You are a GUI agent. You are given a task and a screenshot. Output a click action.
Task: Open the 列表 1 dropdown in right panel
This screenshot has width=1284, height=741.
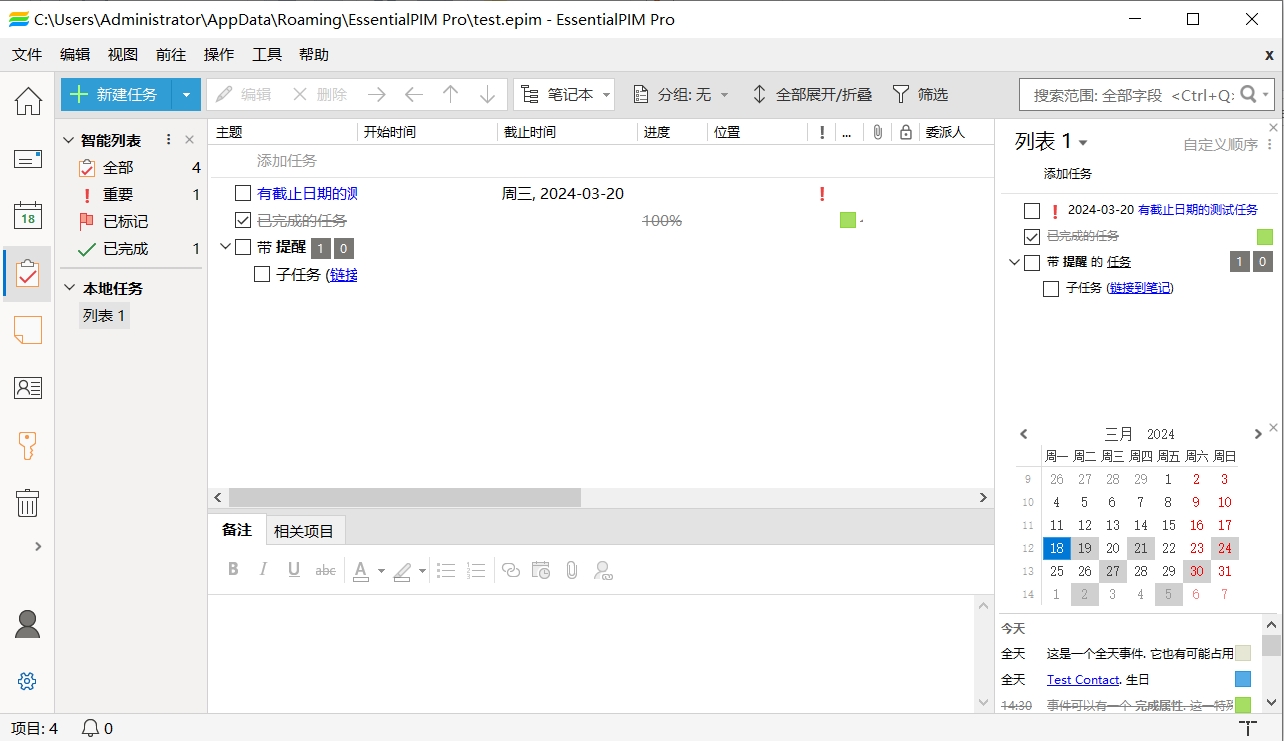coord(1083,143)
